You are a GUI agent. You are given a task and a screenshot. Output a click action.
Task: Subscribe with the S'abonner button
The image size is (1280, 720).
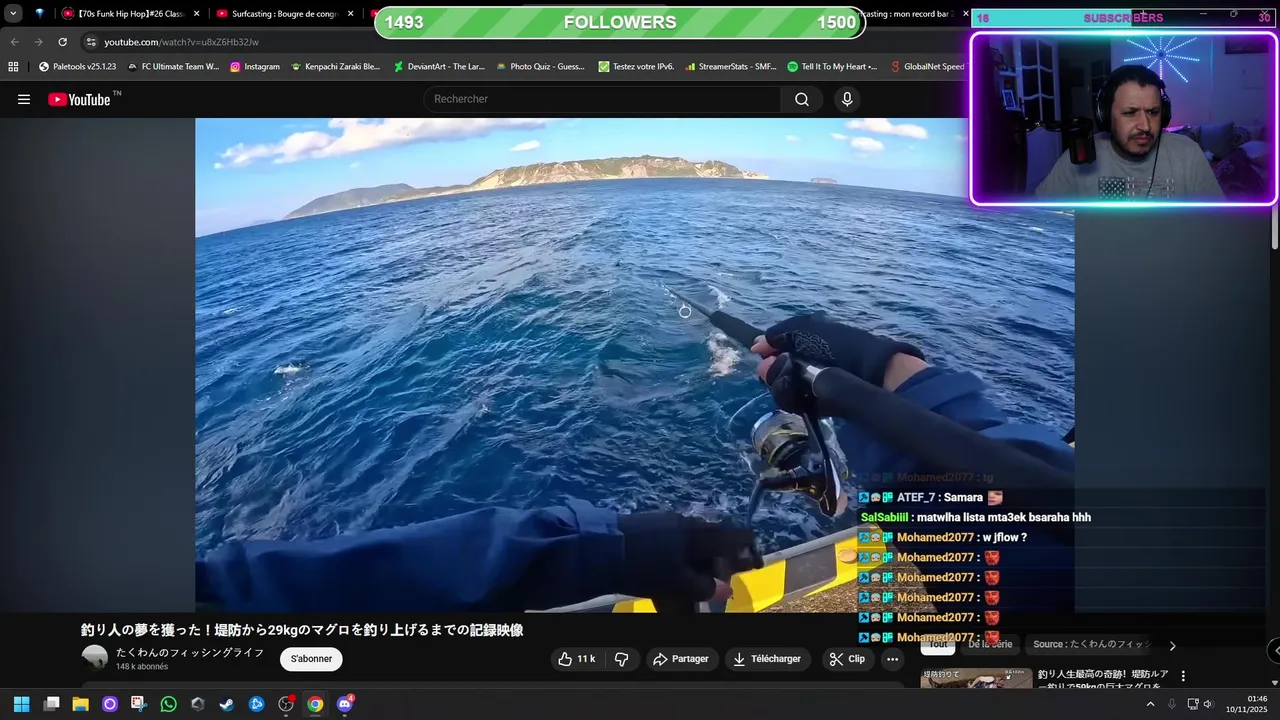(x=311, y=659)
